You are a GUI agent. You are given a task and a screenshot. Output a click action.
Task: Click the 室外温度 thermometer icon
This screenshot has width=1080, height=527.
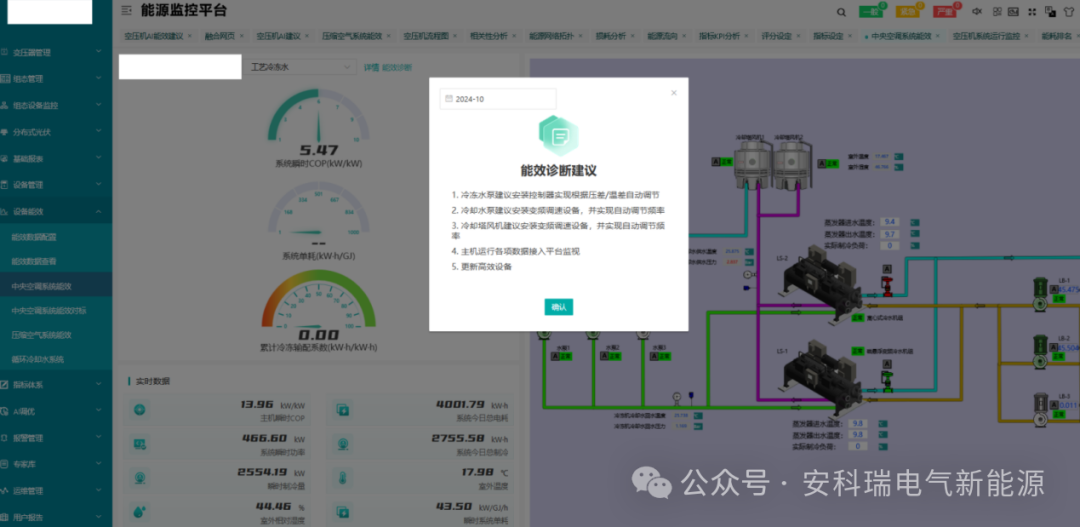pos(342,477)
